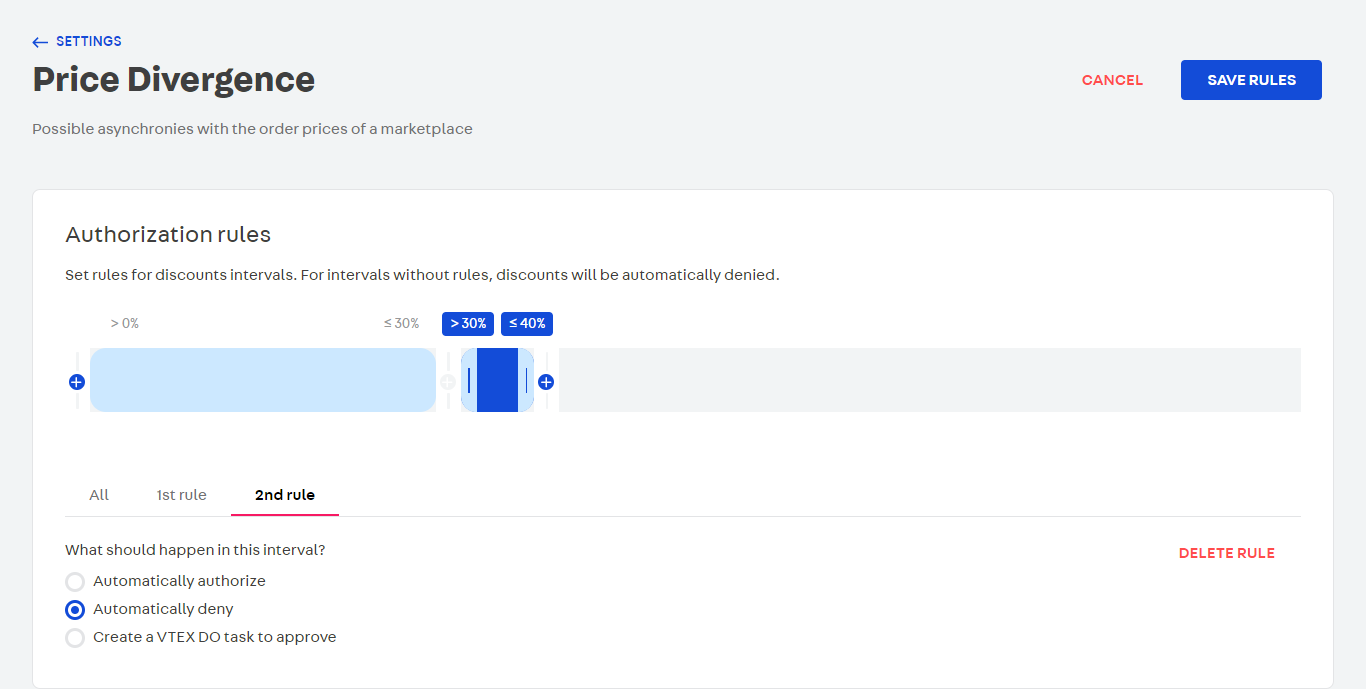
Task: Click the right handle of the second interval
Action: (x=527, y=381)
